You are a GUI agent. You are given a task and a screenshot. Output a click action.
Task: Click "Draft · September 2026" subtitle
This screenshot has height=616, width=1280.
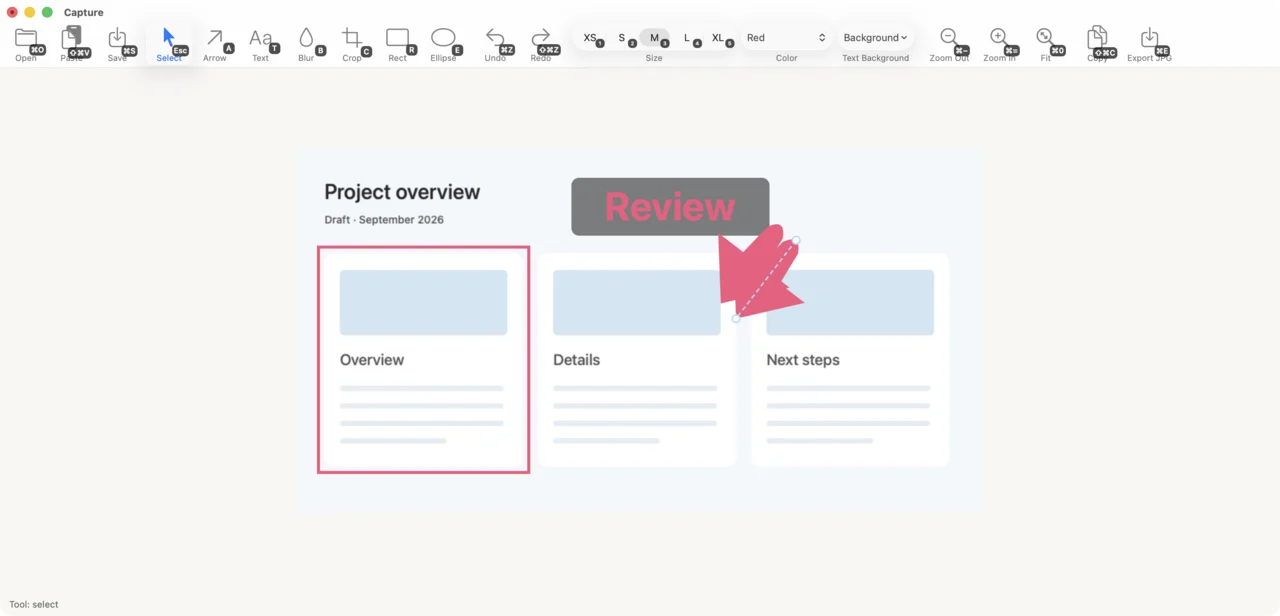(384, 220)
